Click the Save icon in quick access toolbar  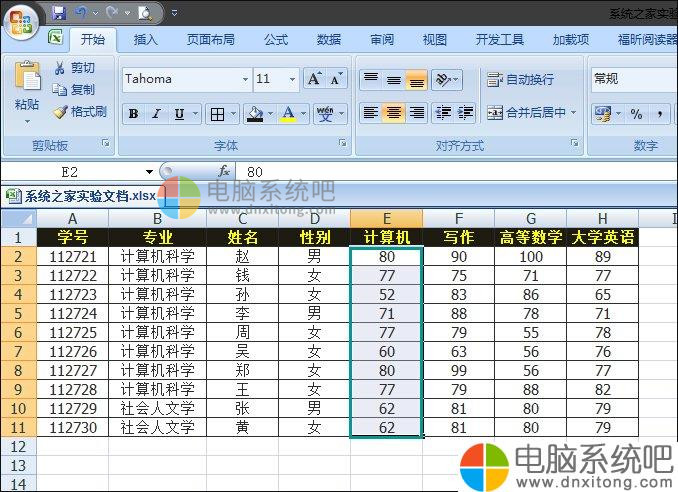[59, 13]
